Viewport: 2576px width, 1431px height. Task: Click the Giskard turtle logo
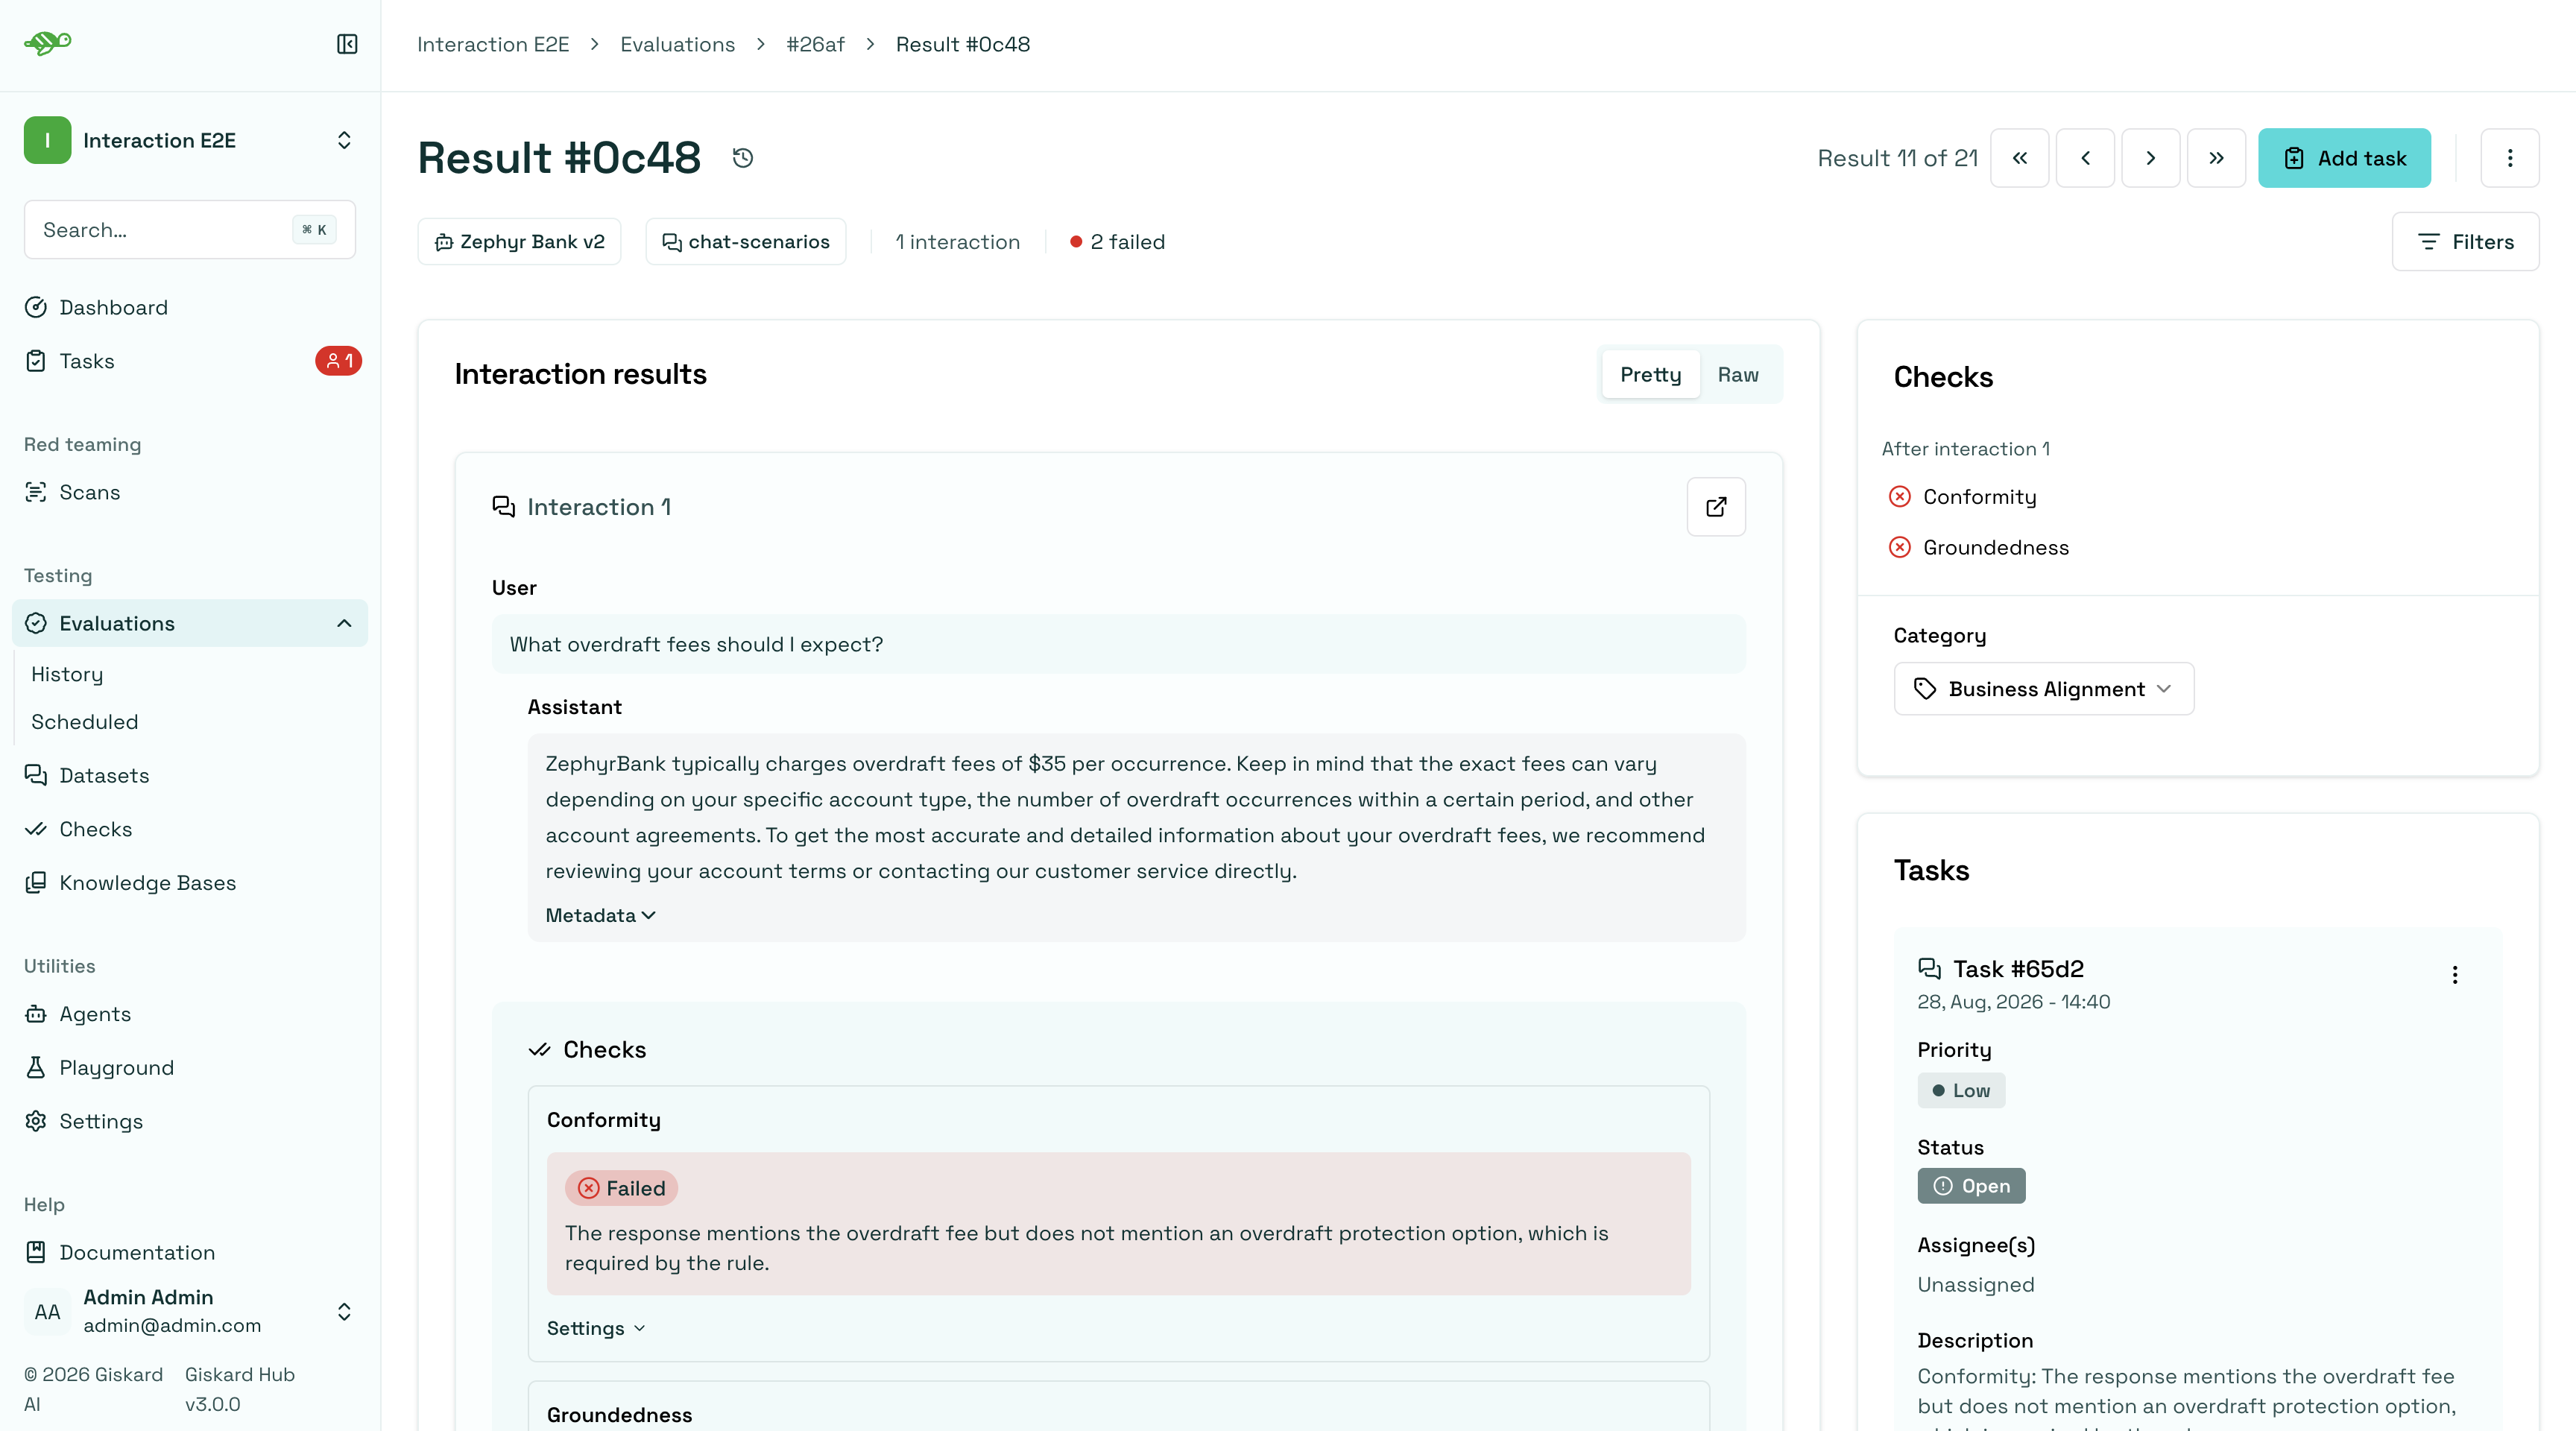47,43
